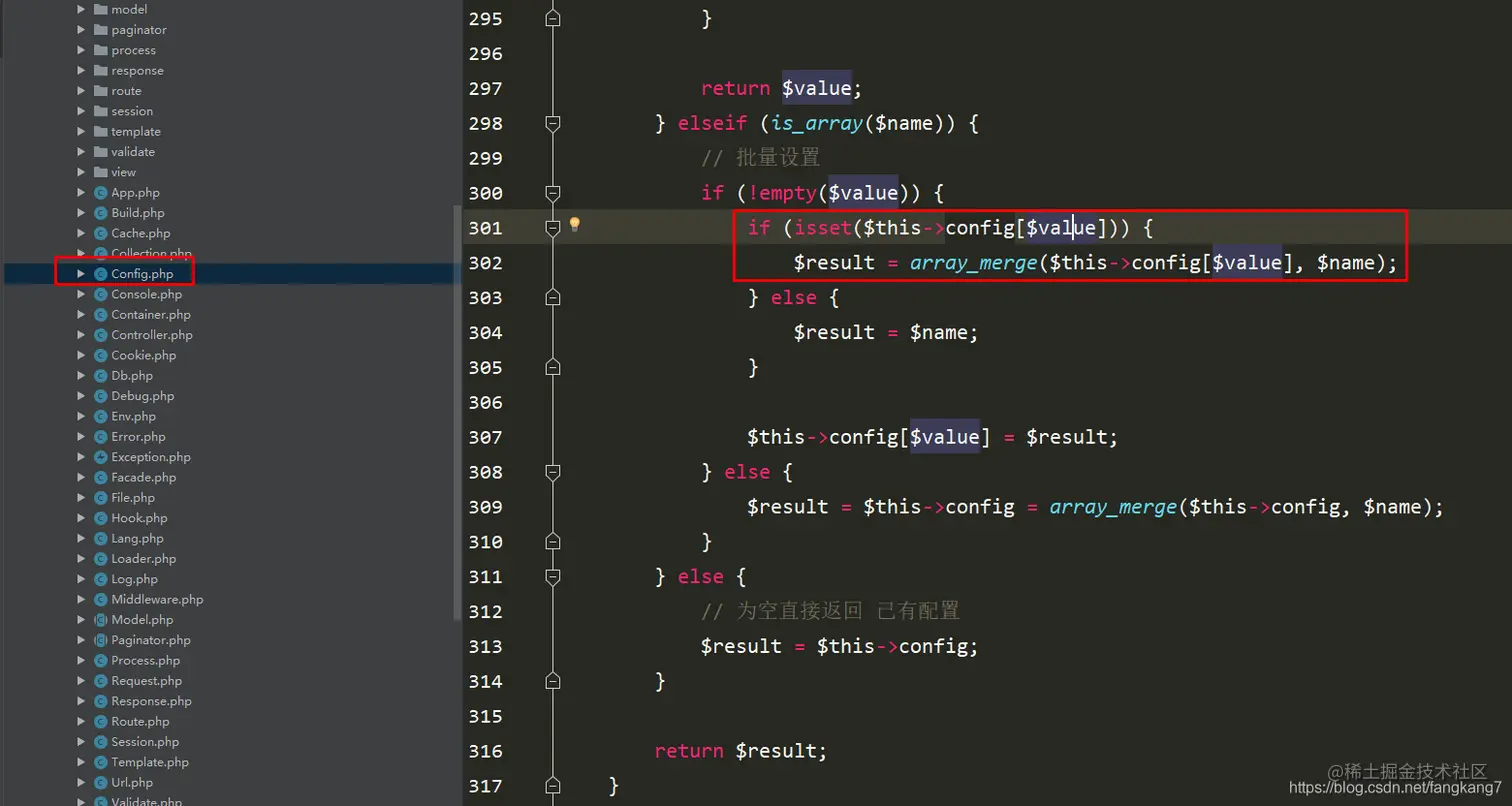This screenshot has width=1512, height=806.
Task: Click the folder icon of the model directory
Action: (x=101, y=10)
